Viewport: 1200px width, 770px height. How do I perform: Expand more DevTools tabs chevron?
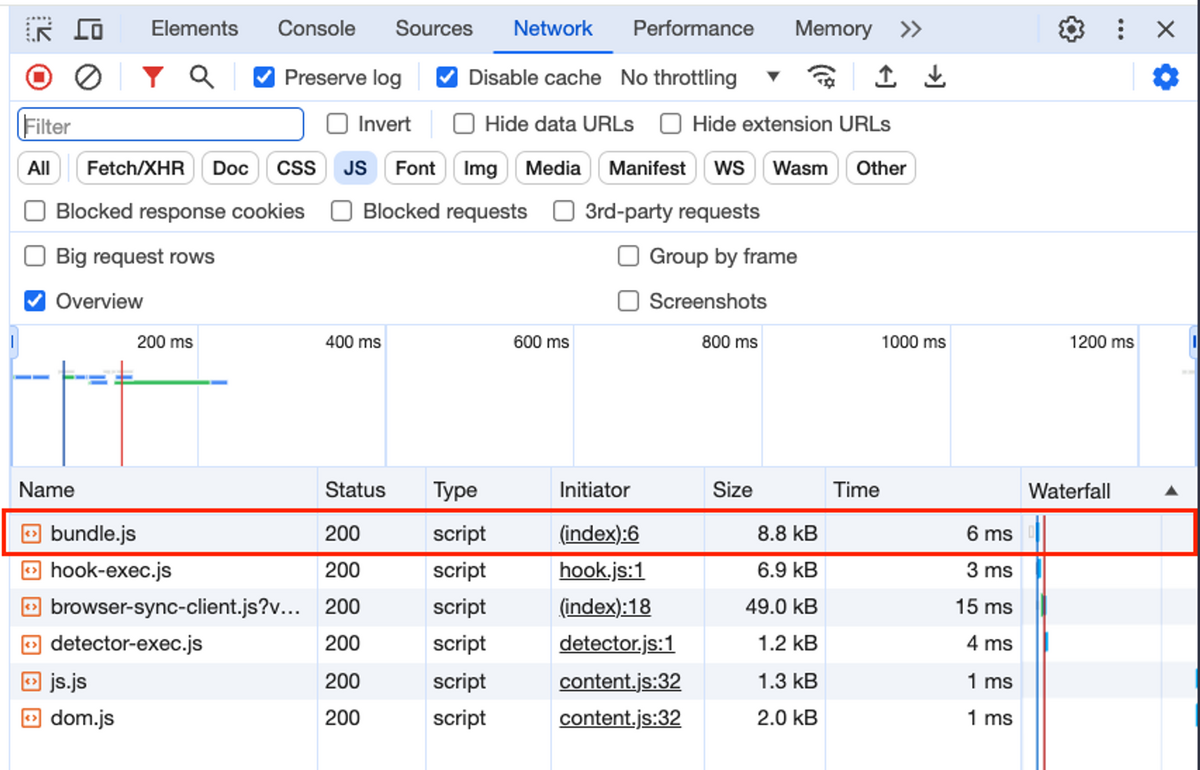[x=910, y=29]
